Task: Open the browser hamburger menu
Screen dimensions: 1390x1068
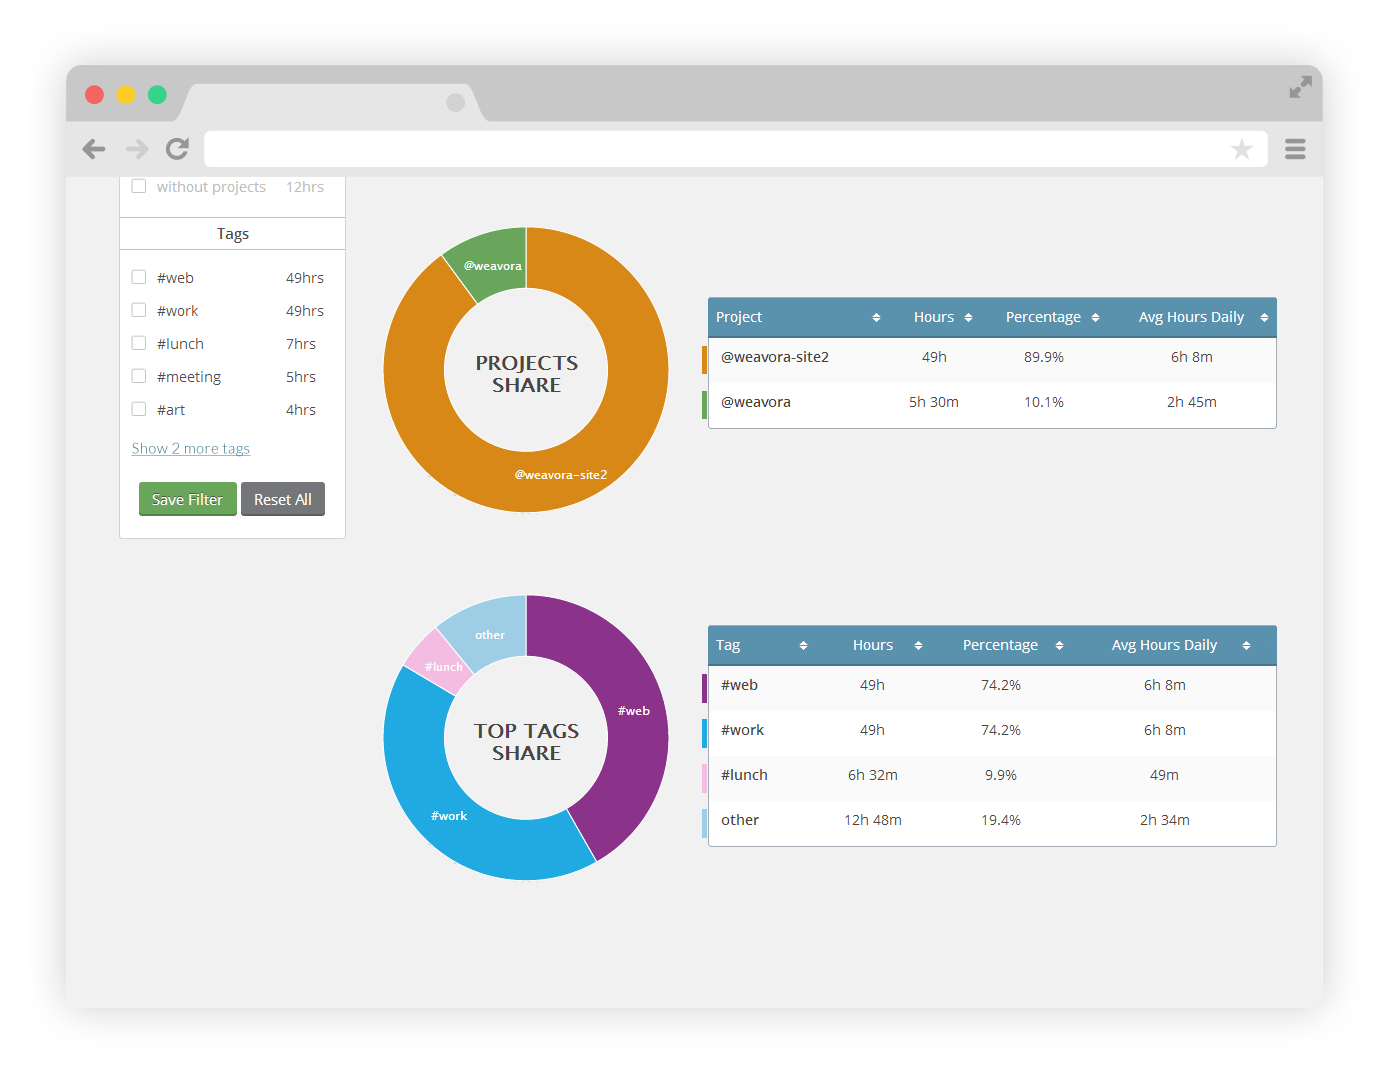Action: tap(1295, 149)
